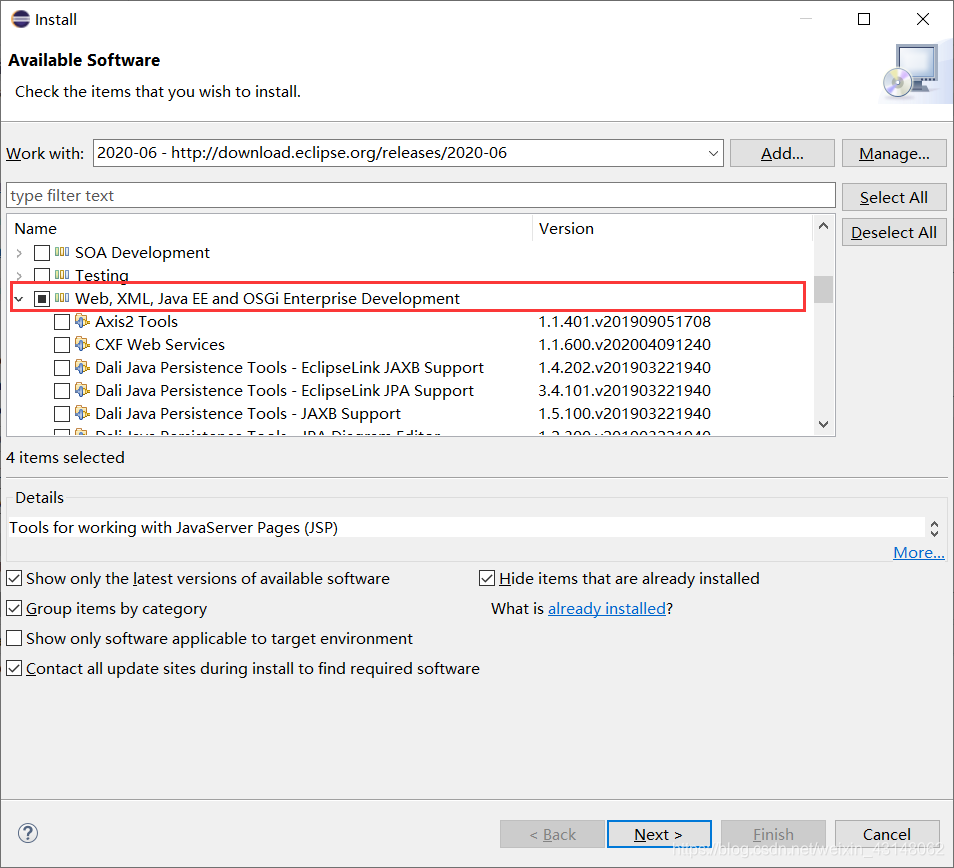
Task: Click the Version column header
Action: [x=672, y=229]
